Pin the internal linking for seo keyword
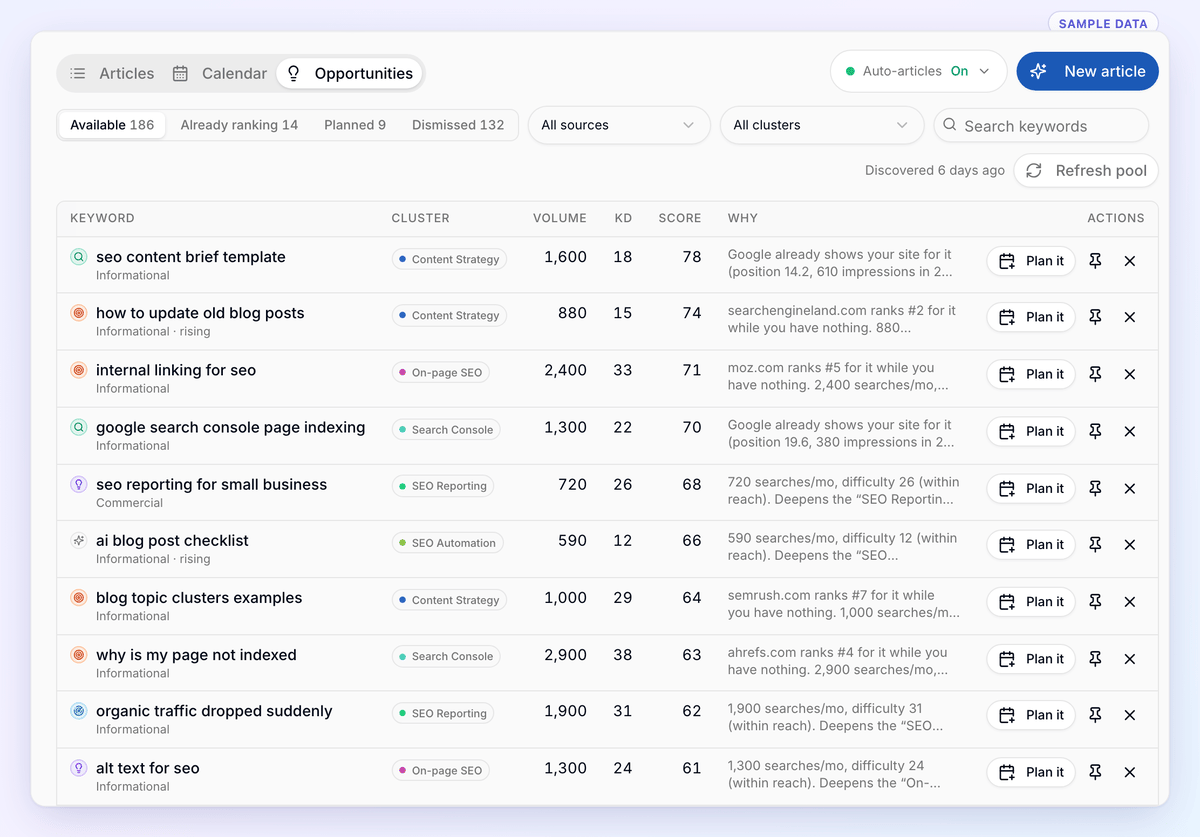The width and height of the screenshot is (1200, 837). tap(1095, 374)
